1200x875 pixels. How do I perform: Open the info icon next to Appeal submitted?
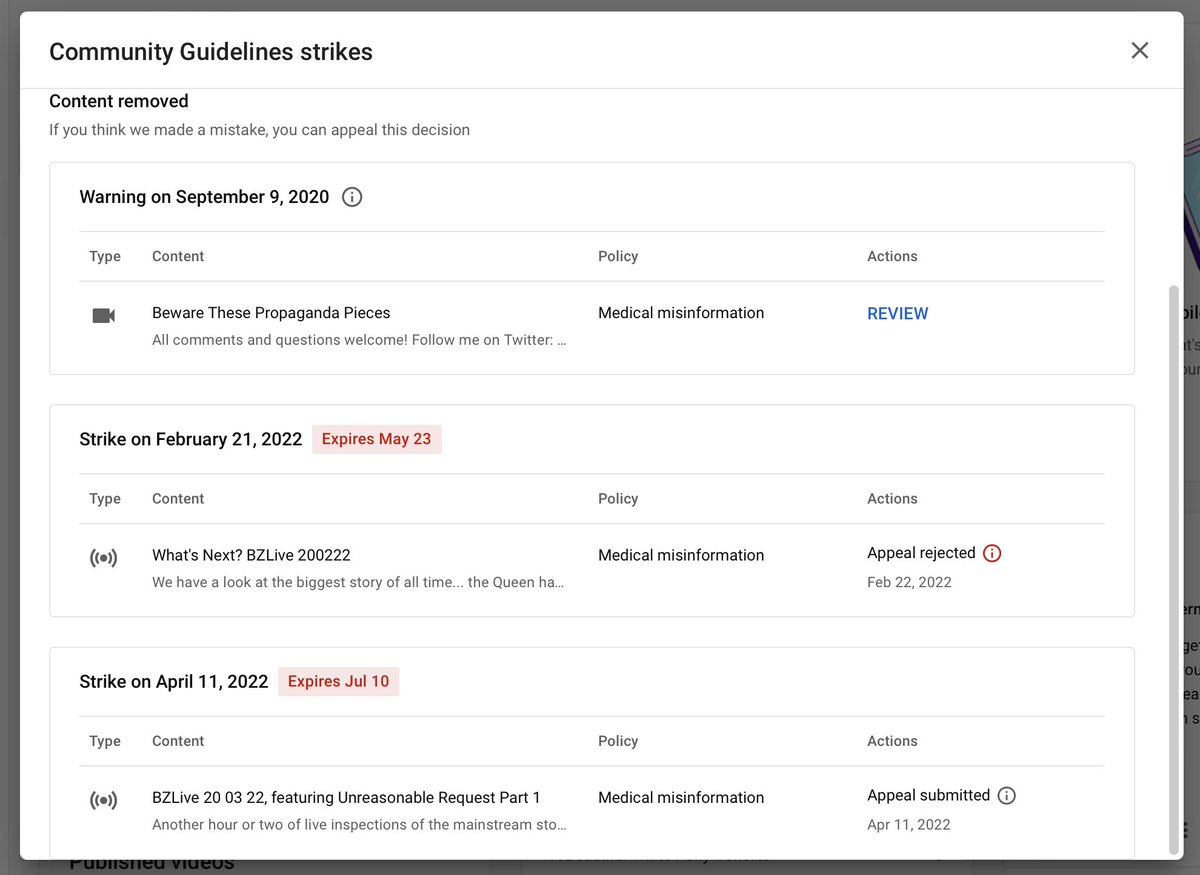coord(1007,795)
